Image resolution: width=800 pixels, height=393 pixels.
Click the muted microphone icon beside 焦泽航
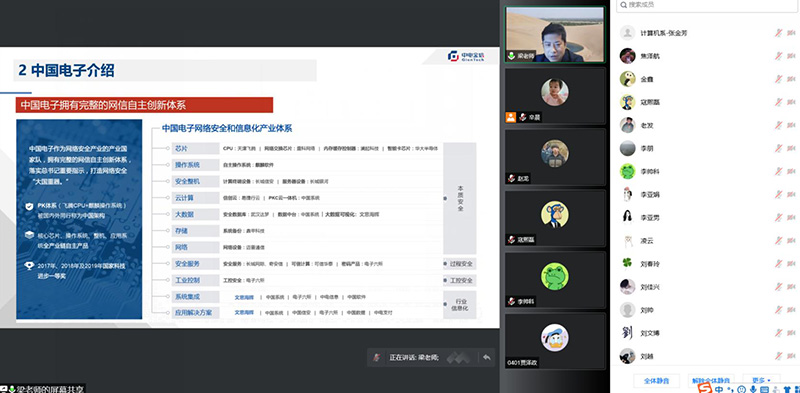779,56
